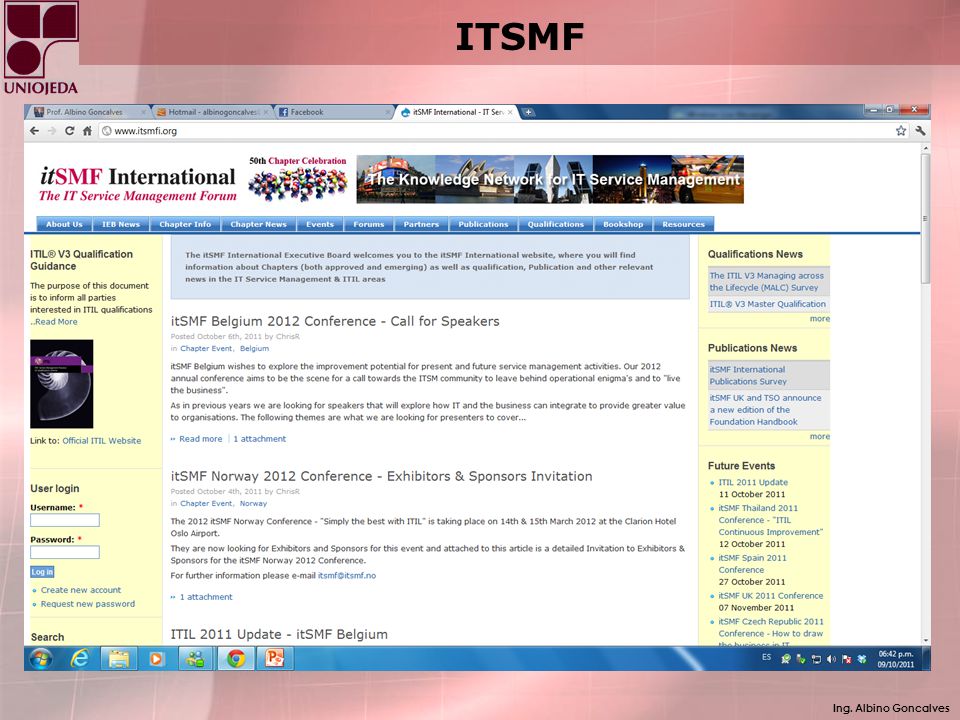Viewport: 960px width, 720px height.
Task: Click the itSMF International logo
Action: [x=138, y=184]
